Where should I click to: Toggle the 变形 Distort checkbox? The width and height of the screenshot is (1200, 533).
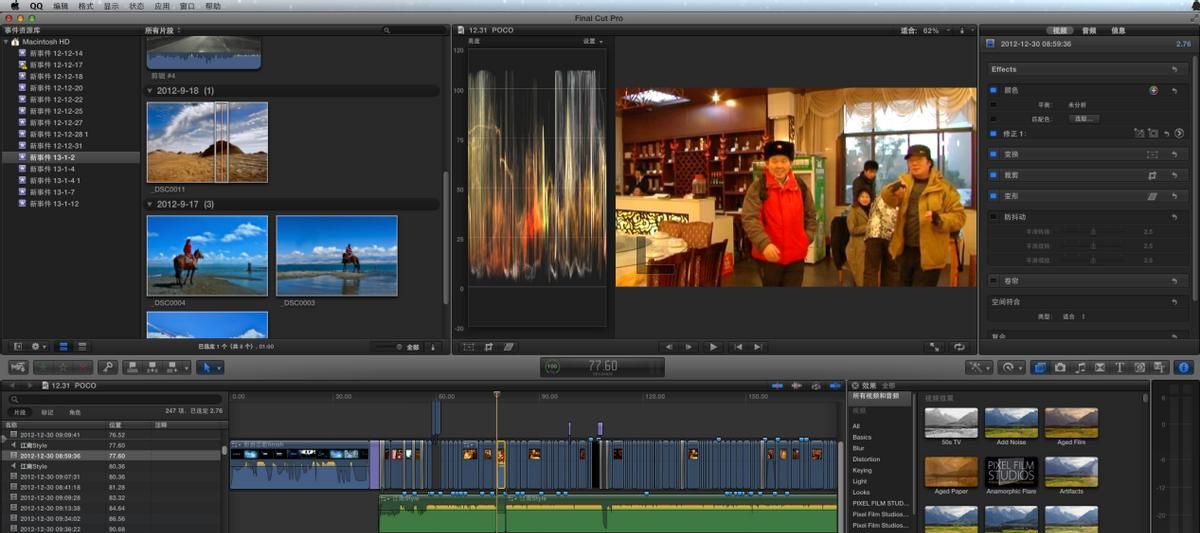coord(993,196)
